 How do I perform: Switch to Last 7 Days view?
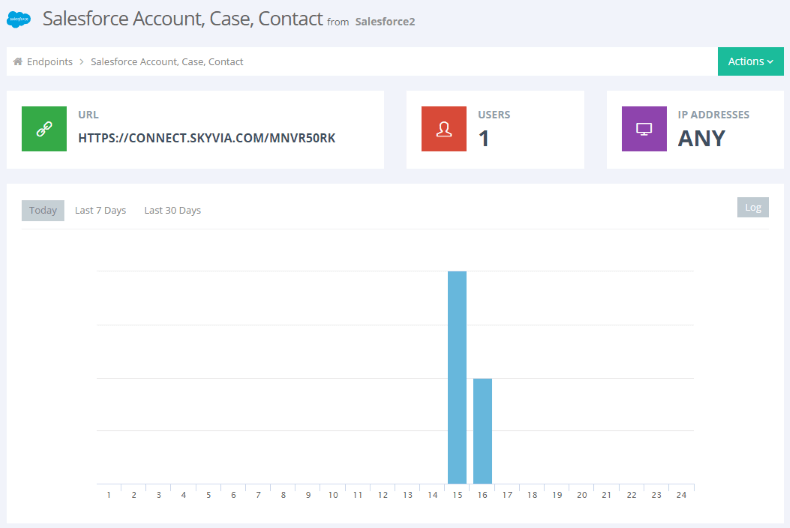click(x=100, y=210)
